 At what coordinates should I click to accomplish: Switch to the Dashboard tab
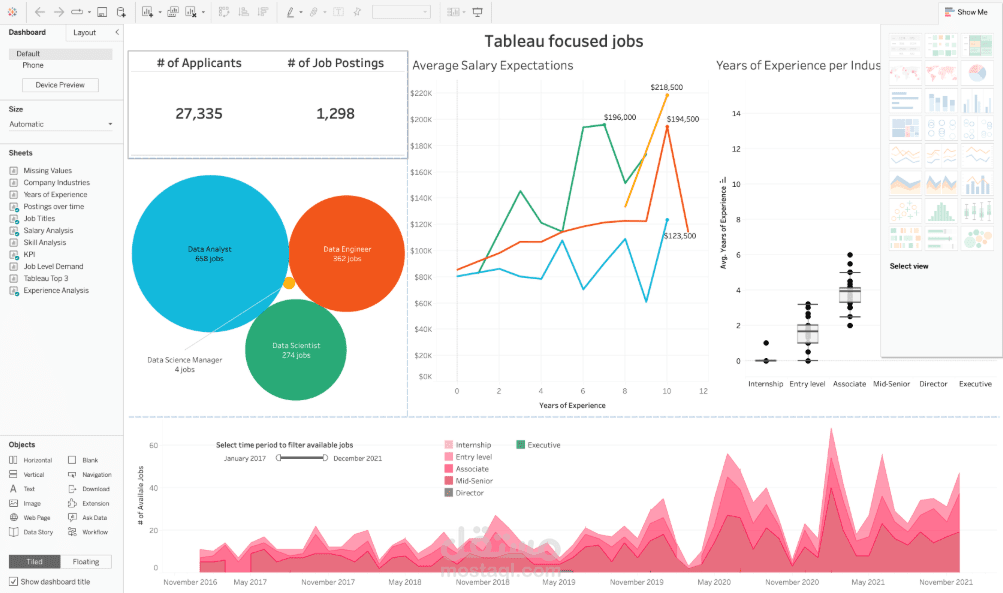28,32
